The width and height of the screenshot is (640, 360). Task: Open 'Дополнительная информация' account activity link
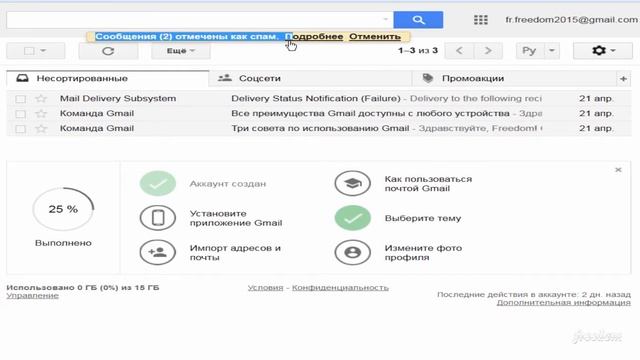pyautogui.click(x=564, y=303)
